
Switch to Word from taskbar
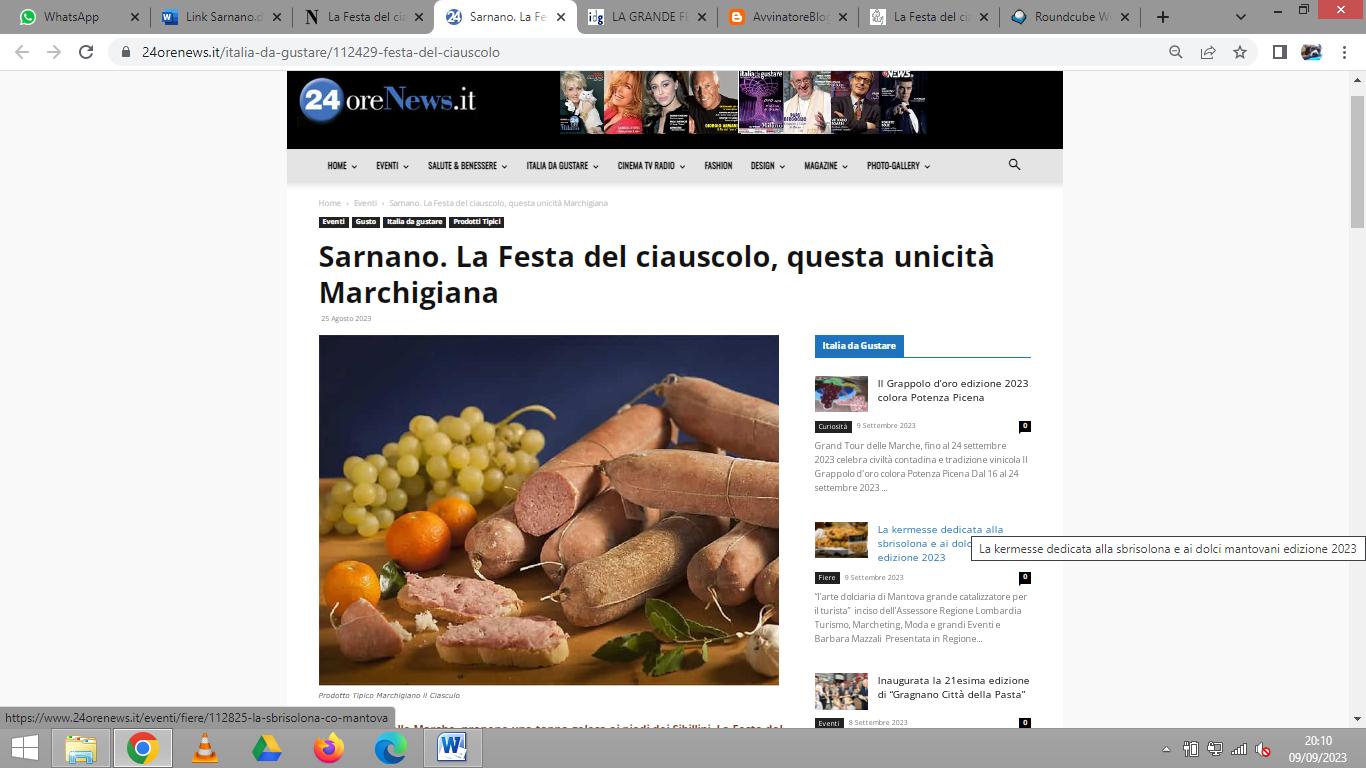point(452,748)
